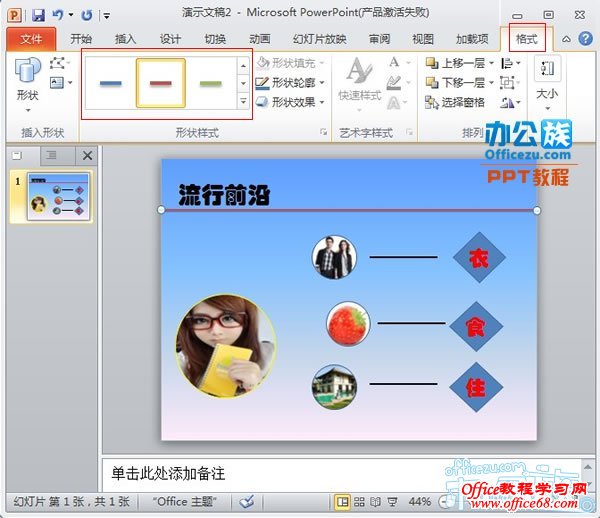
Task: Switch to the 切换 tab
Action: [215, 39]
